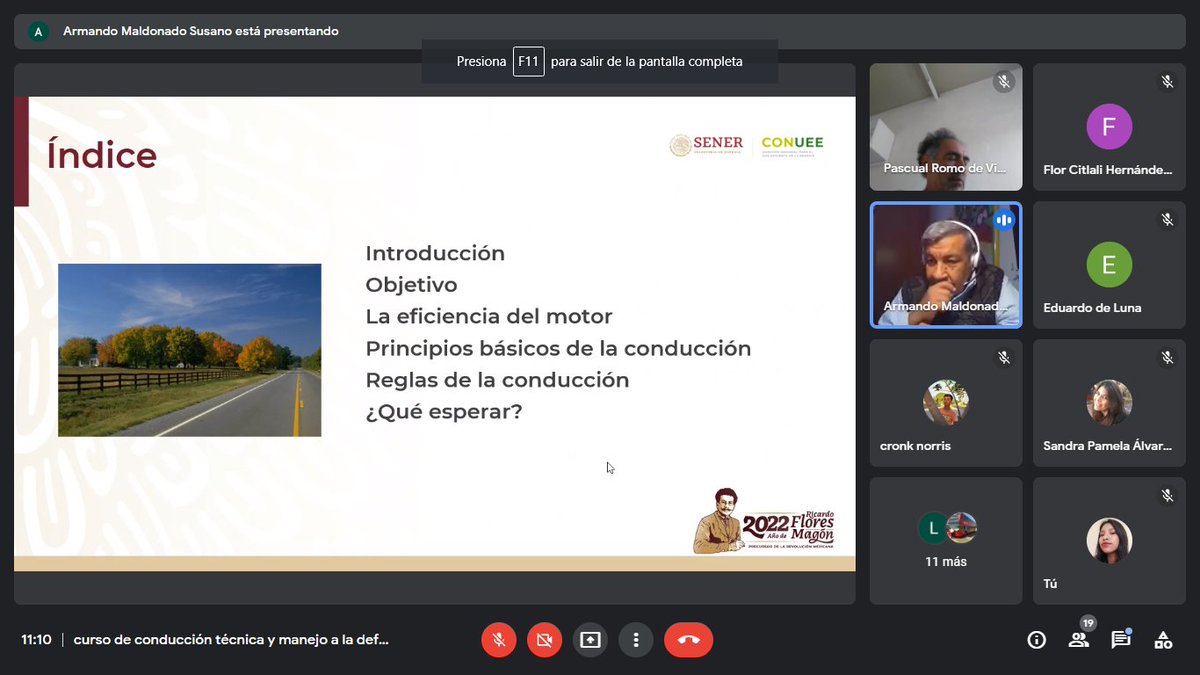Click your own 'Tú' avatar tile

coord(1109,541)
